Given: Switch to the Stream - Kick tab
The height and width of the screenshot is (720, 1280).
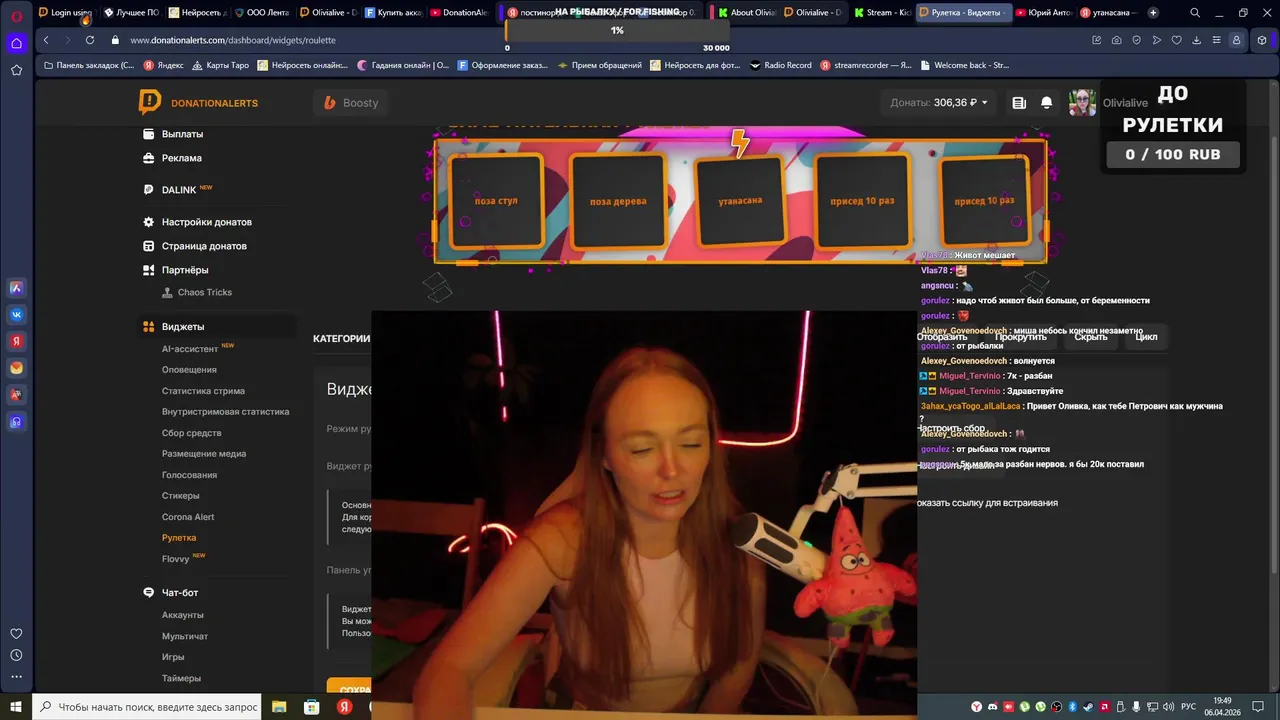Looking at the screenshot, I should [x=881, y=13].
